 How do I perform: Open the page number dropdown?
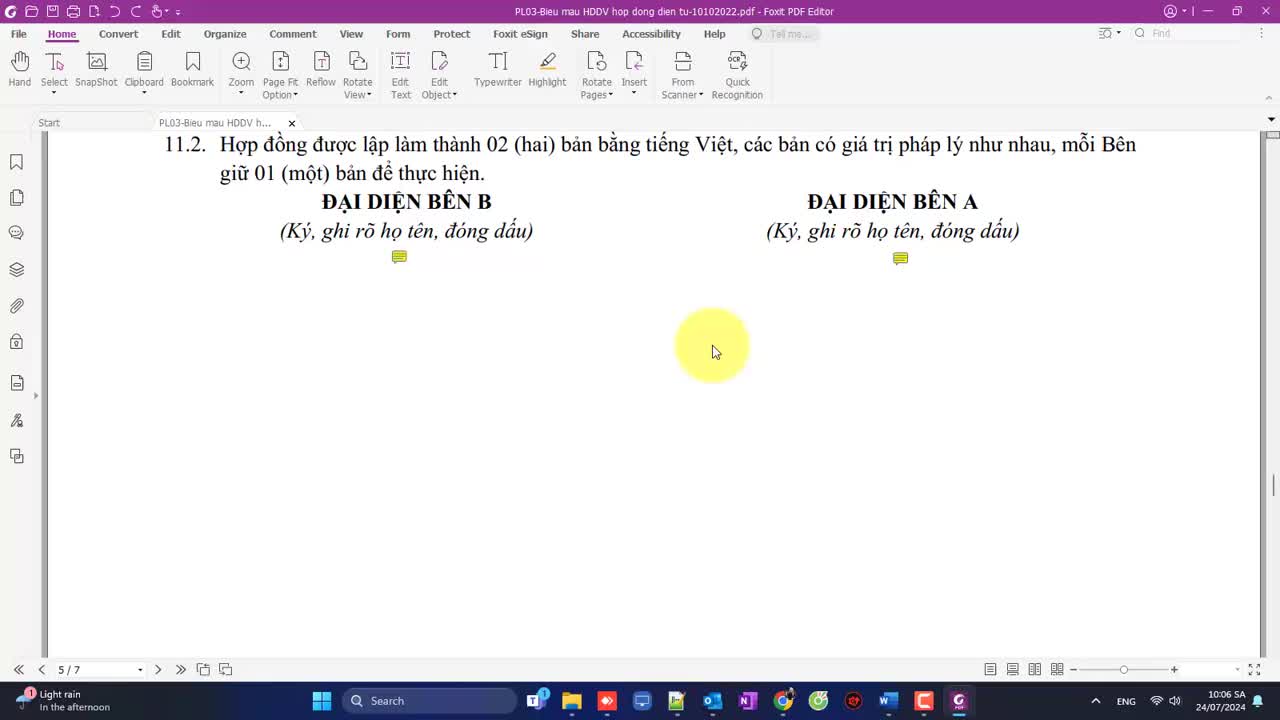pyautogui.click(x=140, y=669)
